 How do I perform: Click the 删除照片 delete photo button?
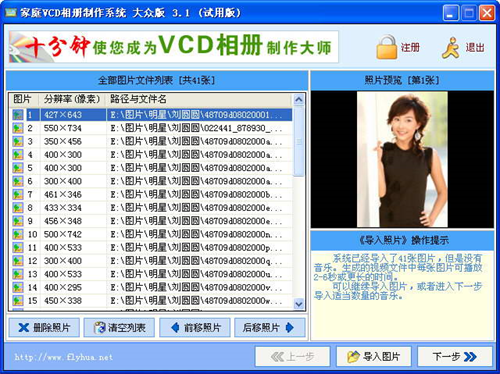44,328
